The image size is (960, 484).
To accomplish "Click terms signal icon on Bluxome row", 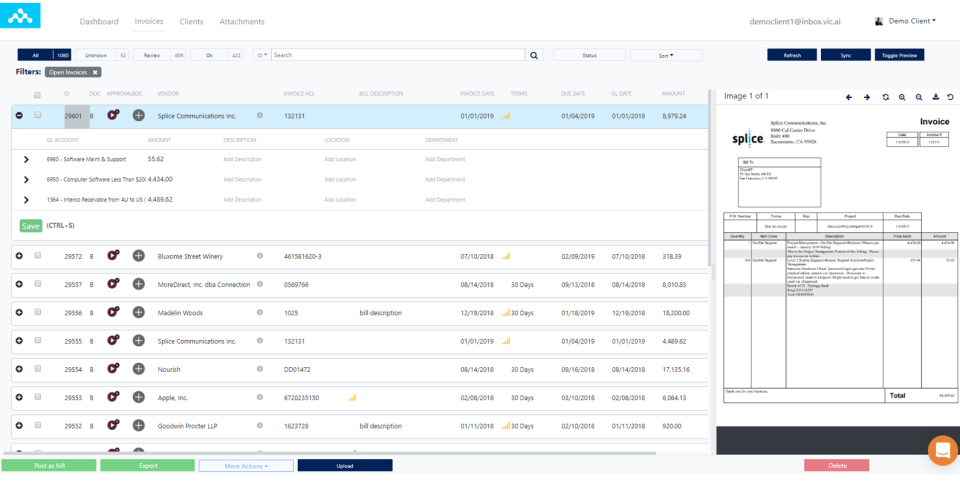I will (506, 256).
